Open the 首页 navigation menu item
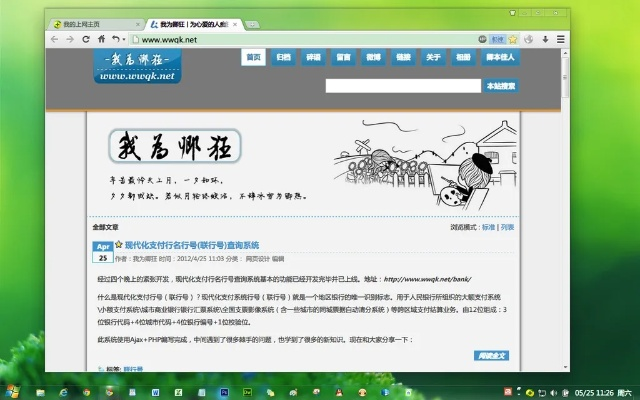 pyautogui.click(x=254, y=57)
